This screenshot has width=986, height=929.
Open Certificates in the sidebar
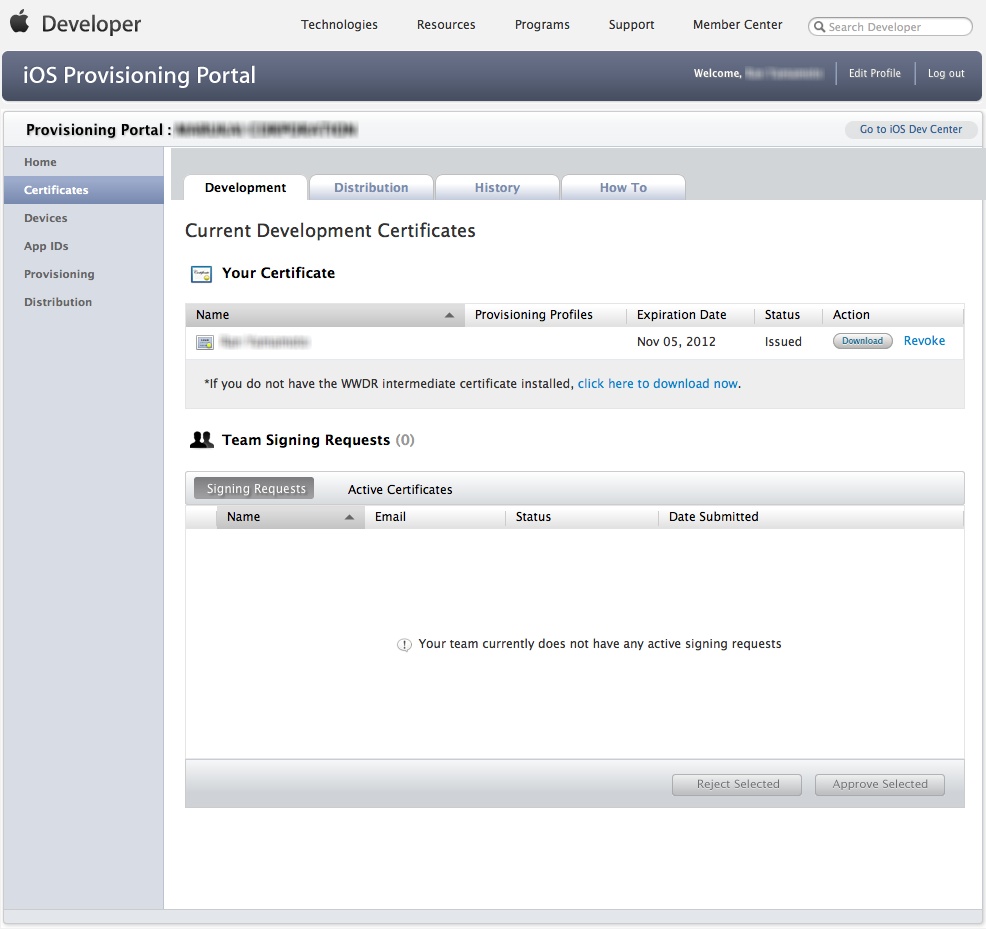click(x=84, y=190)
